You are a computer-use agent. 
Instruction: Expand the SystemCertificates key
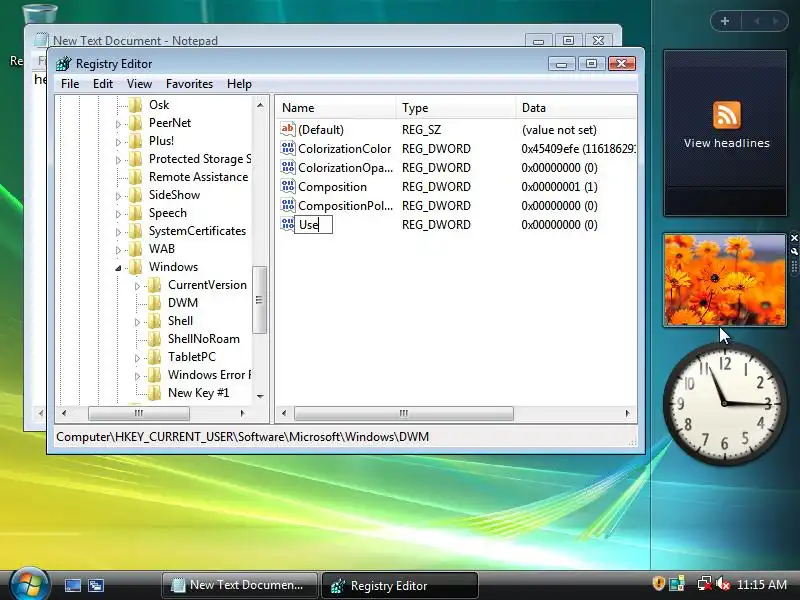(x=118, y=232)
